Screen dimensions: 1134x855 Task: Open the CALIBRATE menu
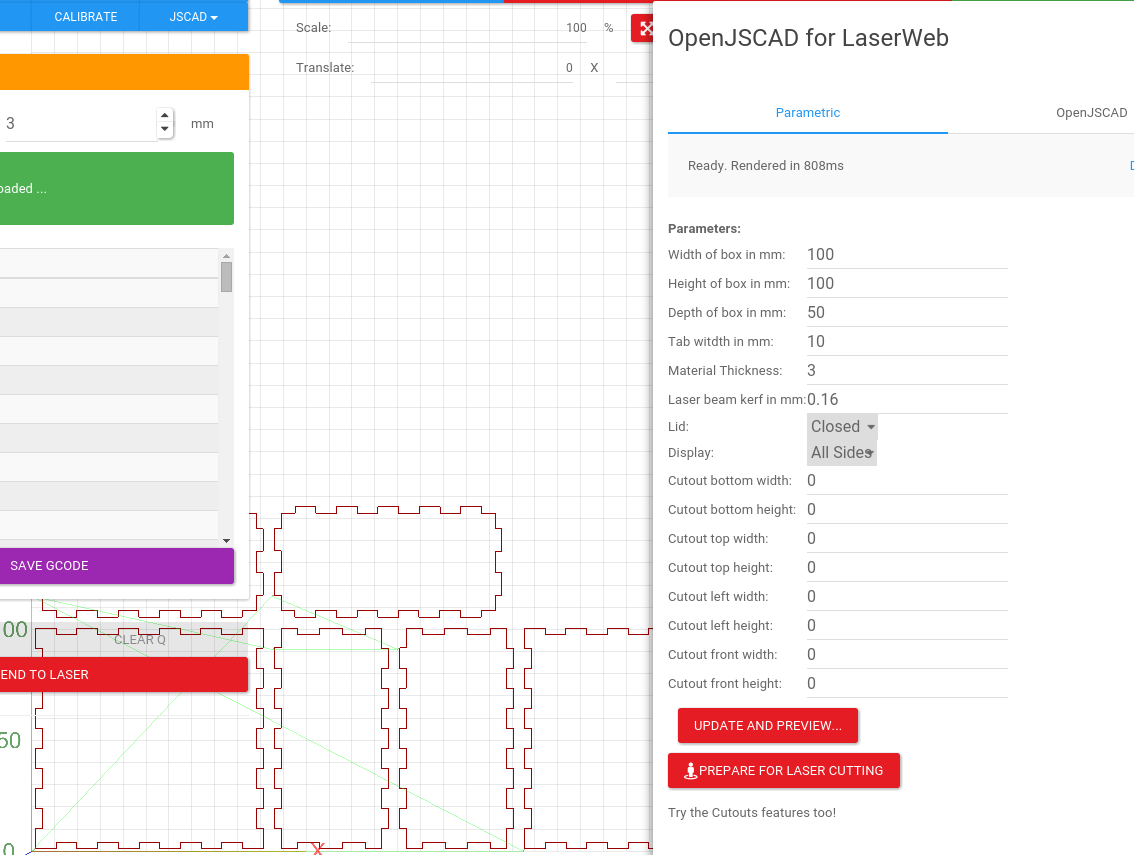click(x=85, y=17)
